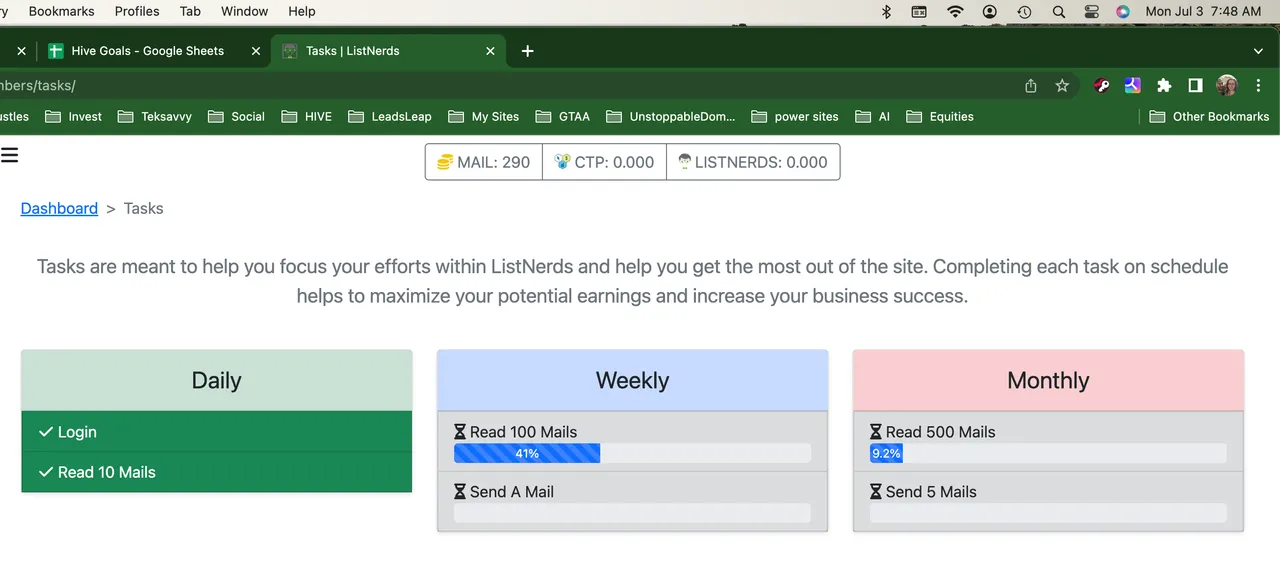
Task: Open macOS Spotlight search icon
Action: 1058,12
